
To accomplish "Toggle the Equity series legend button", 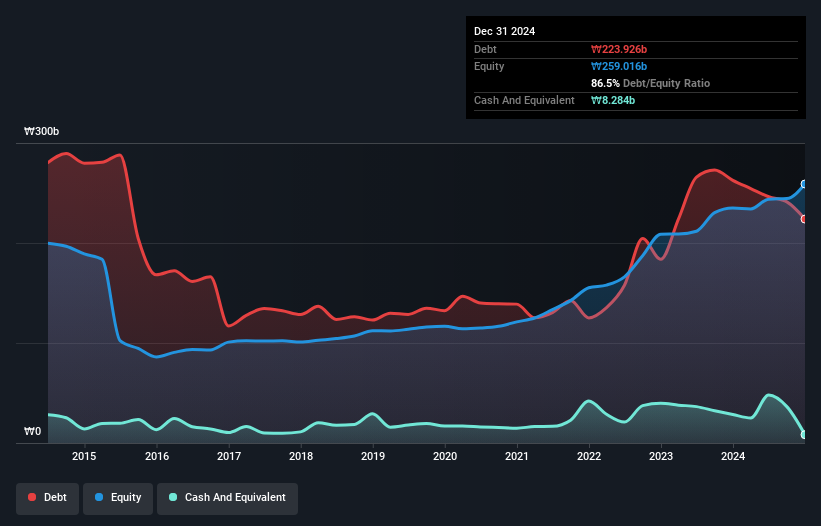I will coord(118,498).
